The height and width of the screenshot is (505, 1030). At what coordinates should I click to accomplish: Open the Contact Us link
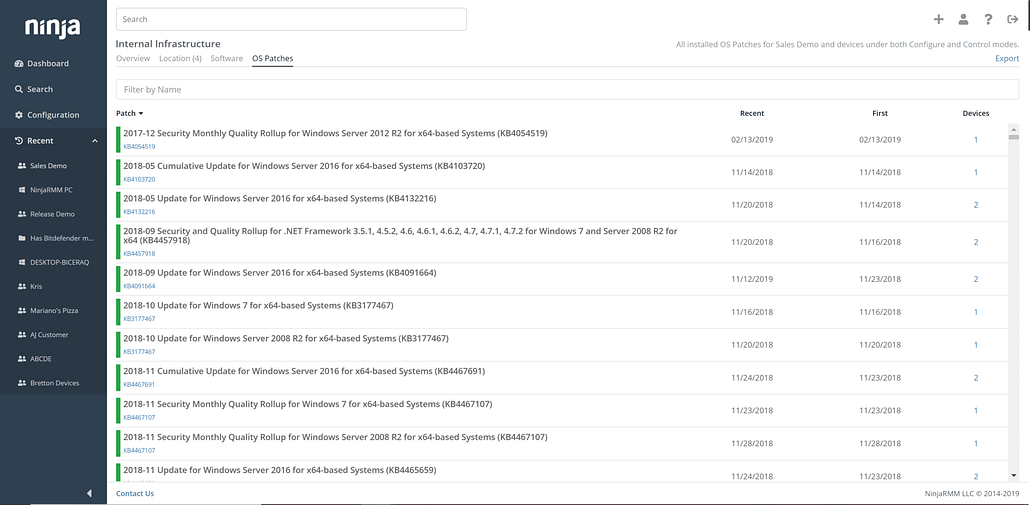pos(135,493)
